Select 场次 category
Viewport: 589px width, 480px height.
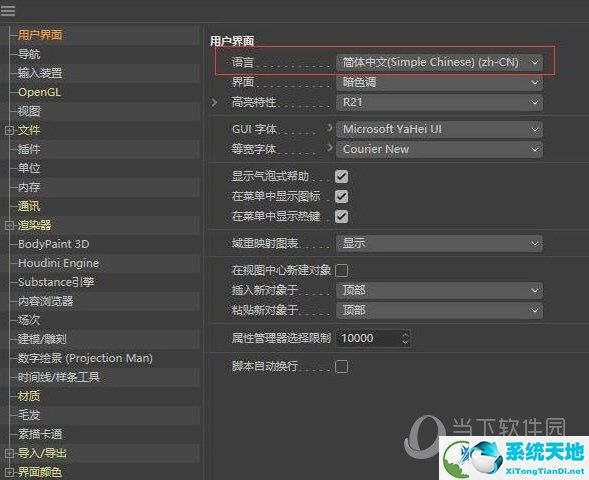click(x=29, y=320)
